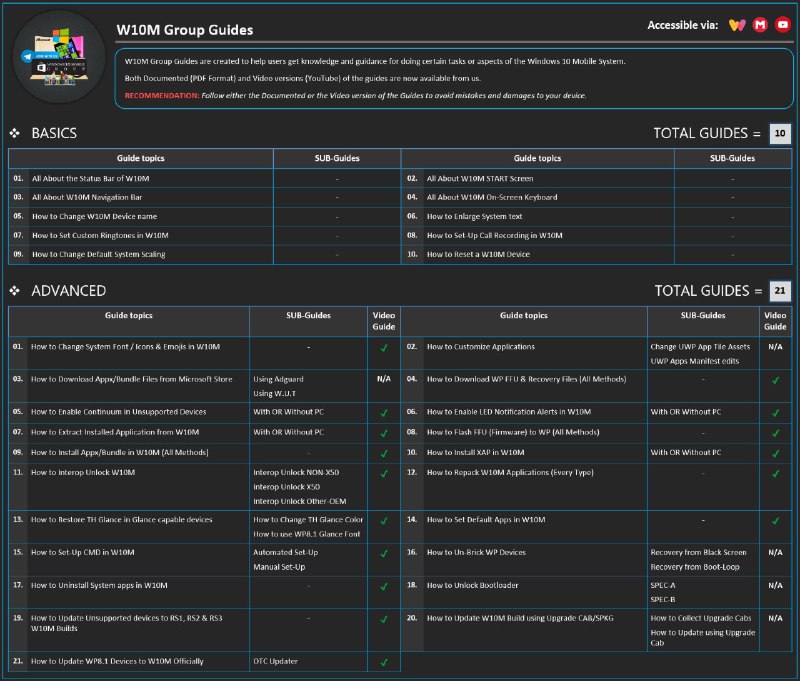The width and height of the screenshot is (800, 681).
Task: Select 'How to Reset a W10M Device'
Action: pos(478,254)
